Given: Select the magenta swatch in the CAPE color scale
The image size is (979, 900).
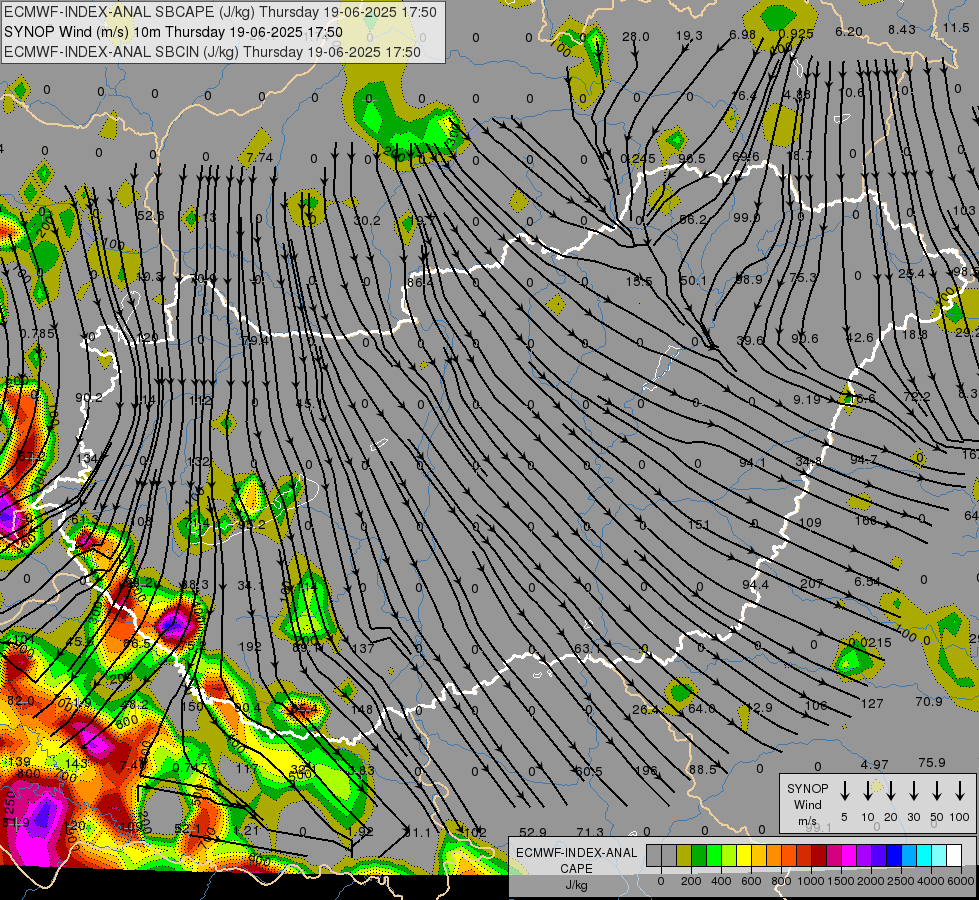Looking at the screenshot, I should pyautogui.click(x=849, y=855).
